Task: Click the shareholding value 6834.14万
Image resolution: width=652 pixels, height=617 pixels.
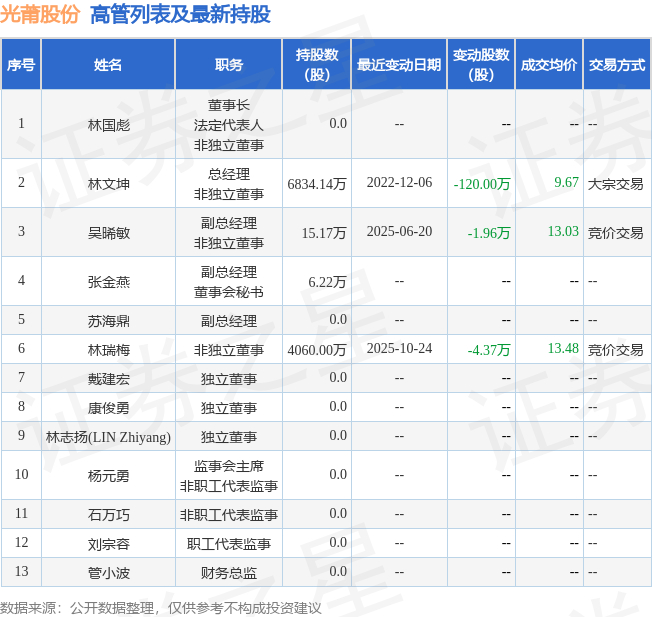Action: (317, 184)
